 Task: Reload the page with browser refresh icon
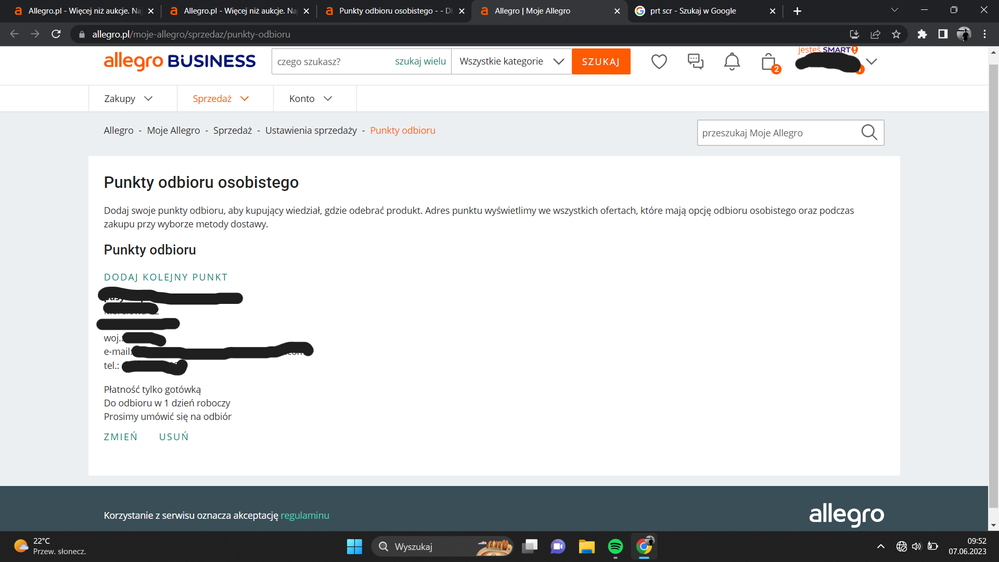[56, 34]
